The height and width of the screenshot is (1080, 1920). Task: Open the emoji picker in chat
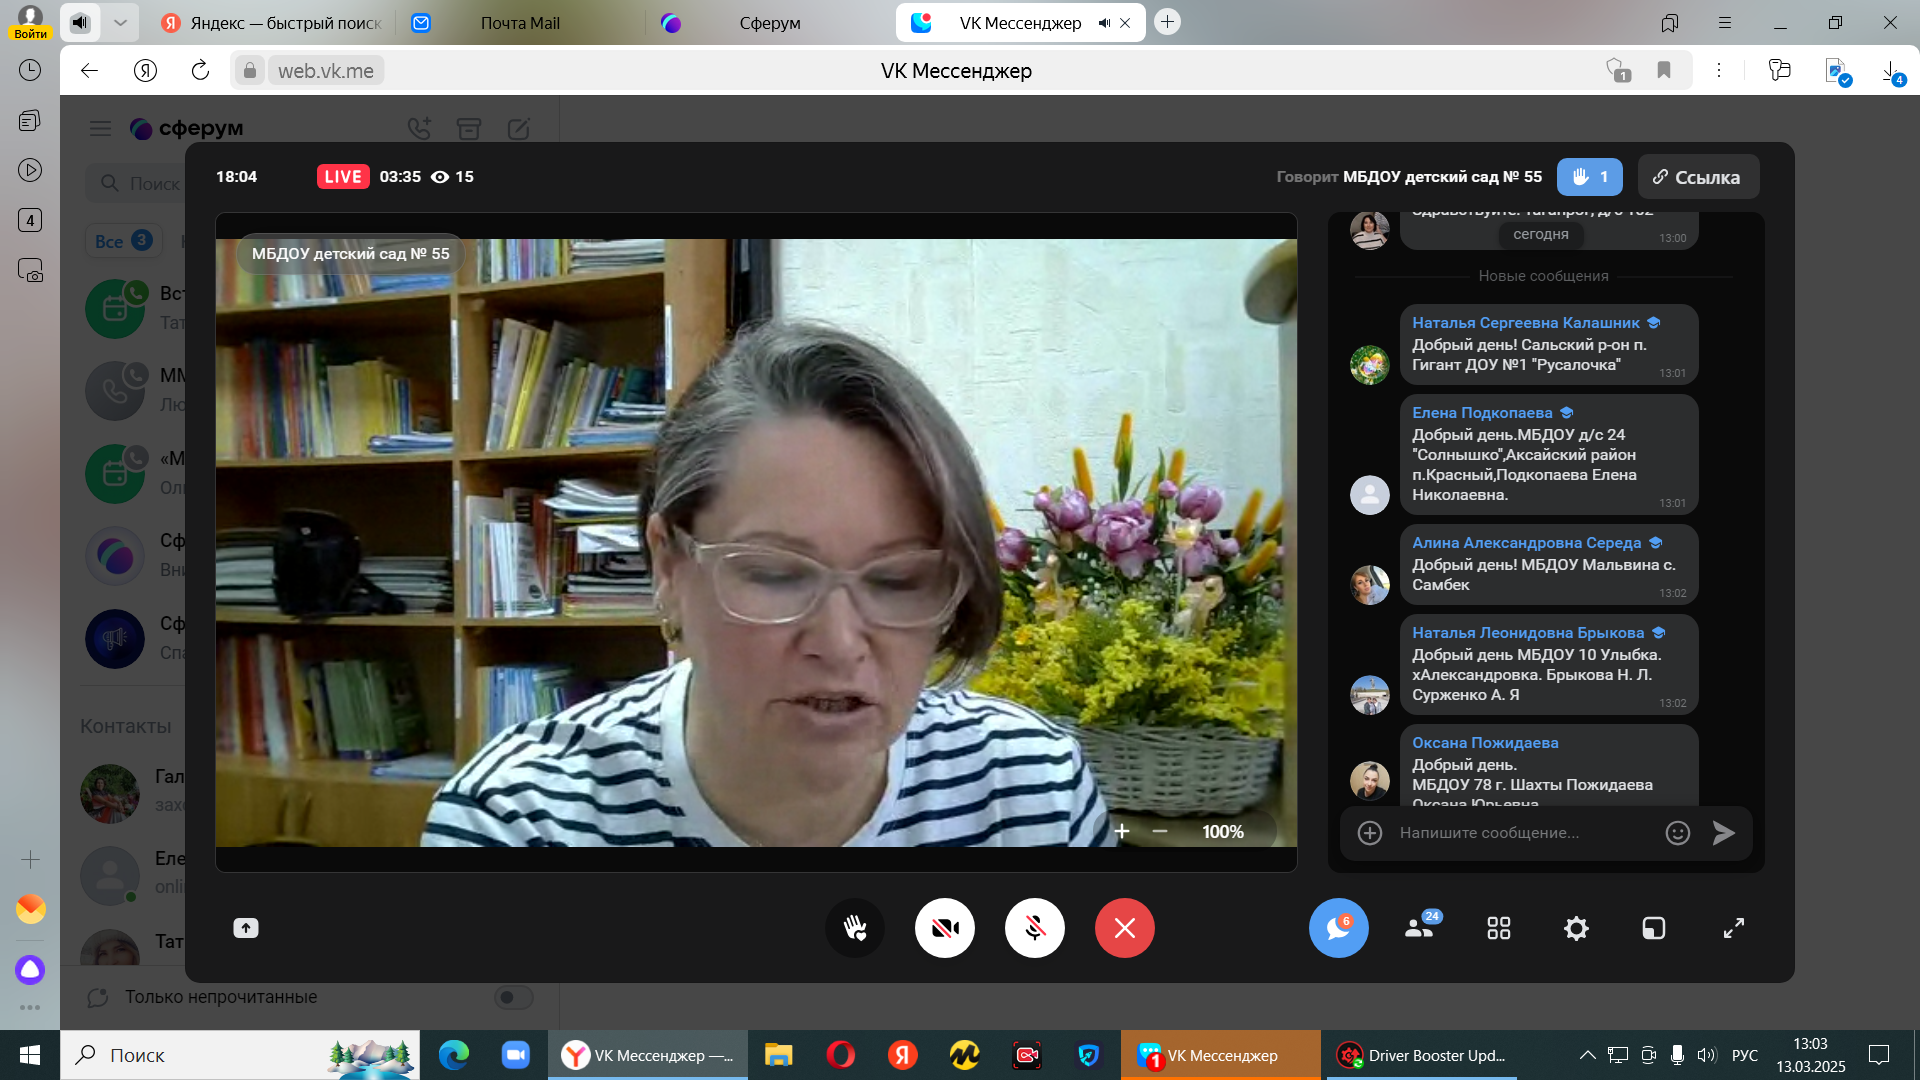click(x=1678, y=833)
